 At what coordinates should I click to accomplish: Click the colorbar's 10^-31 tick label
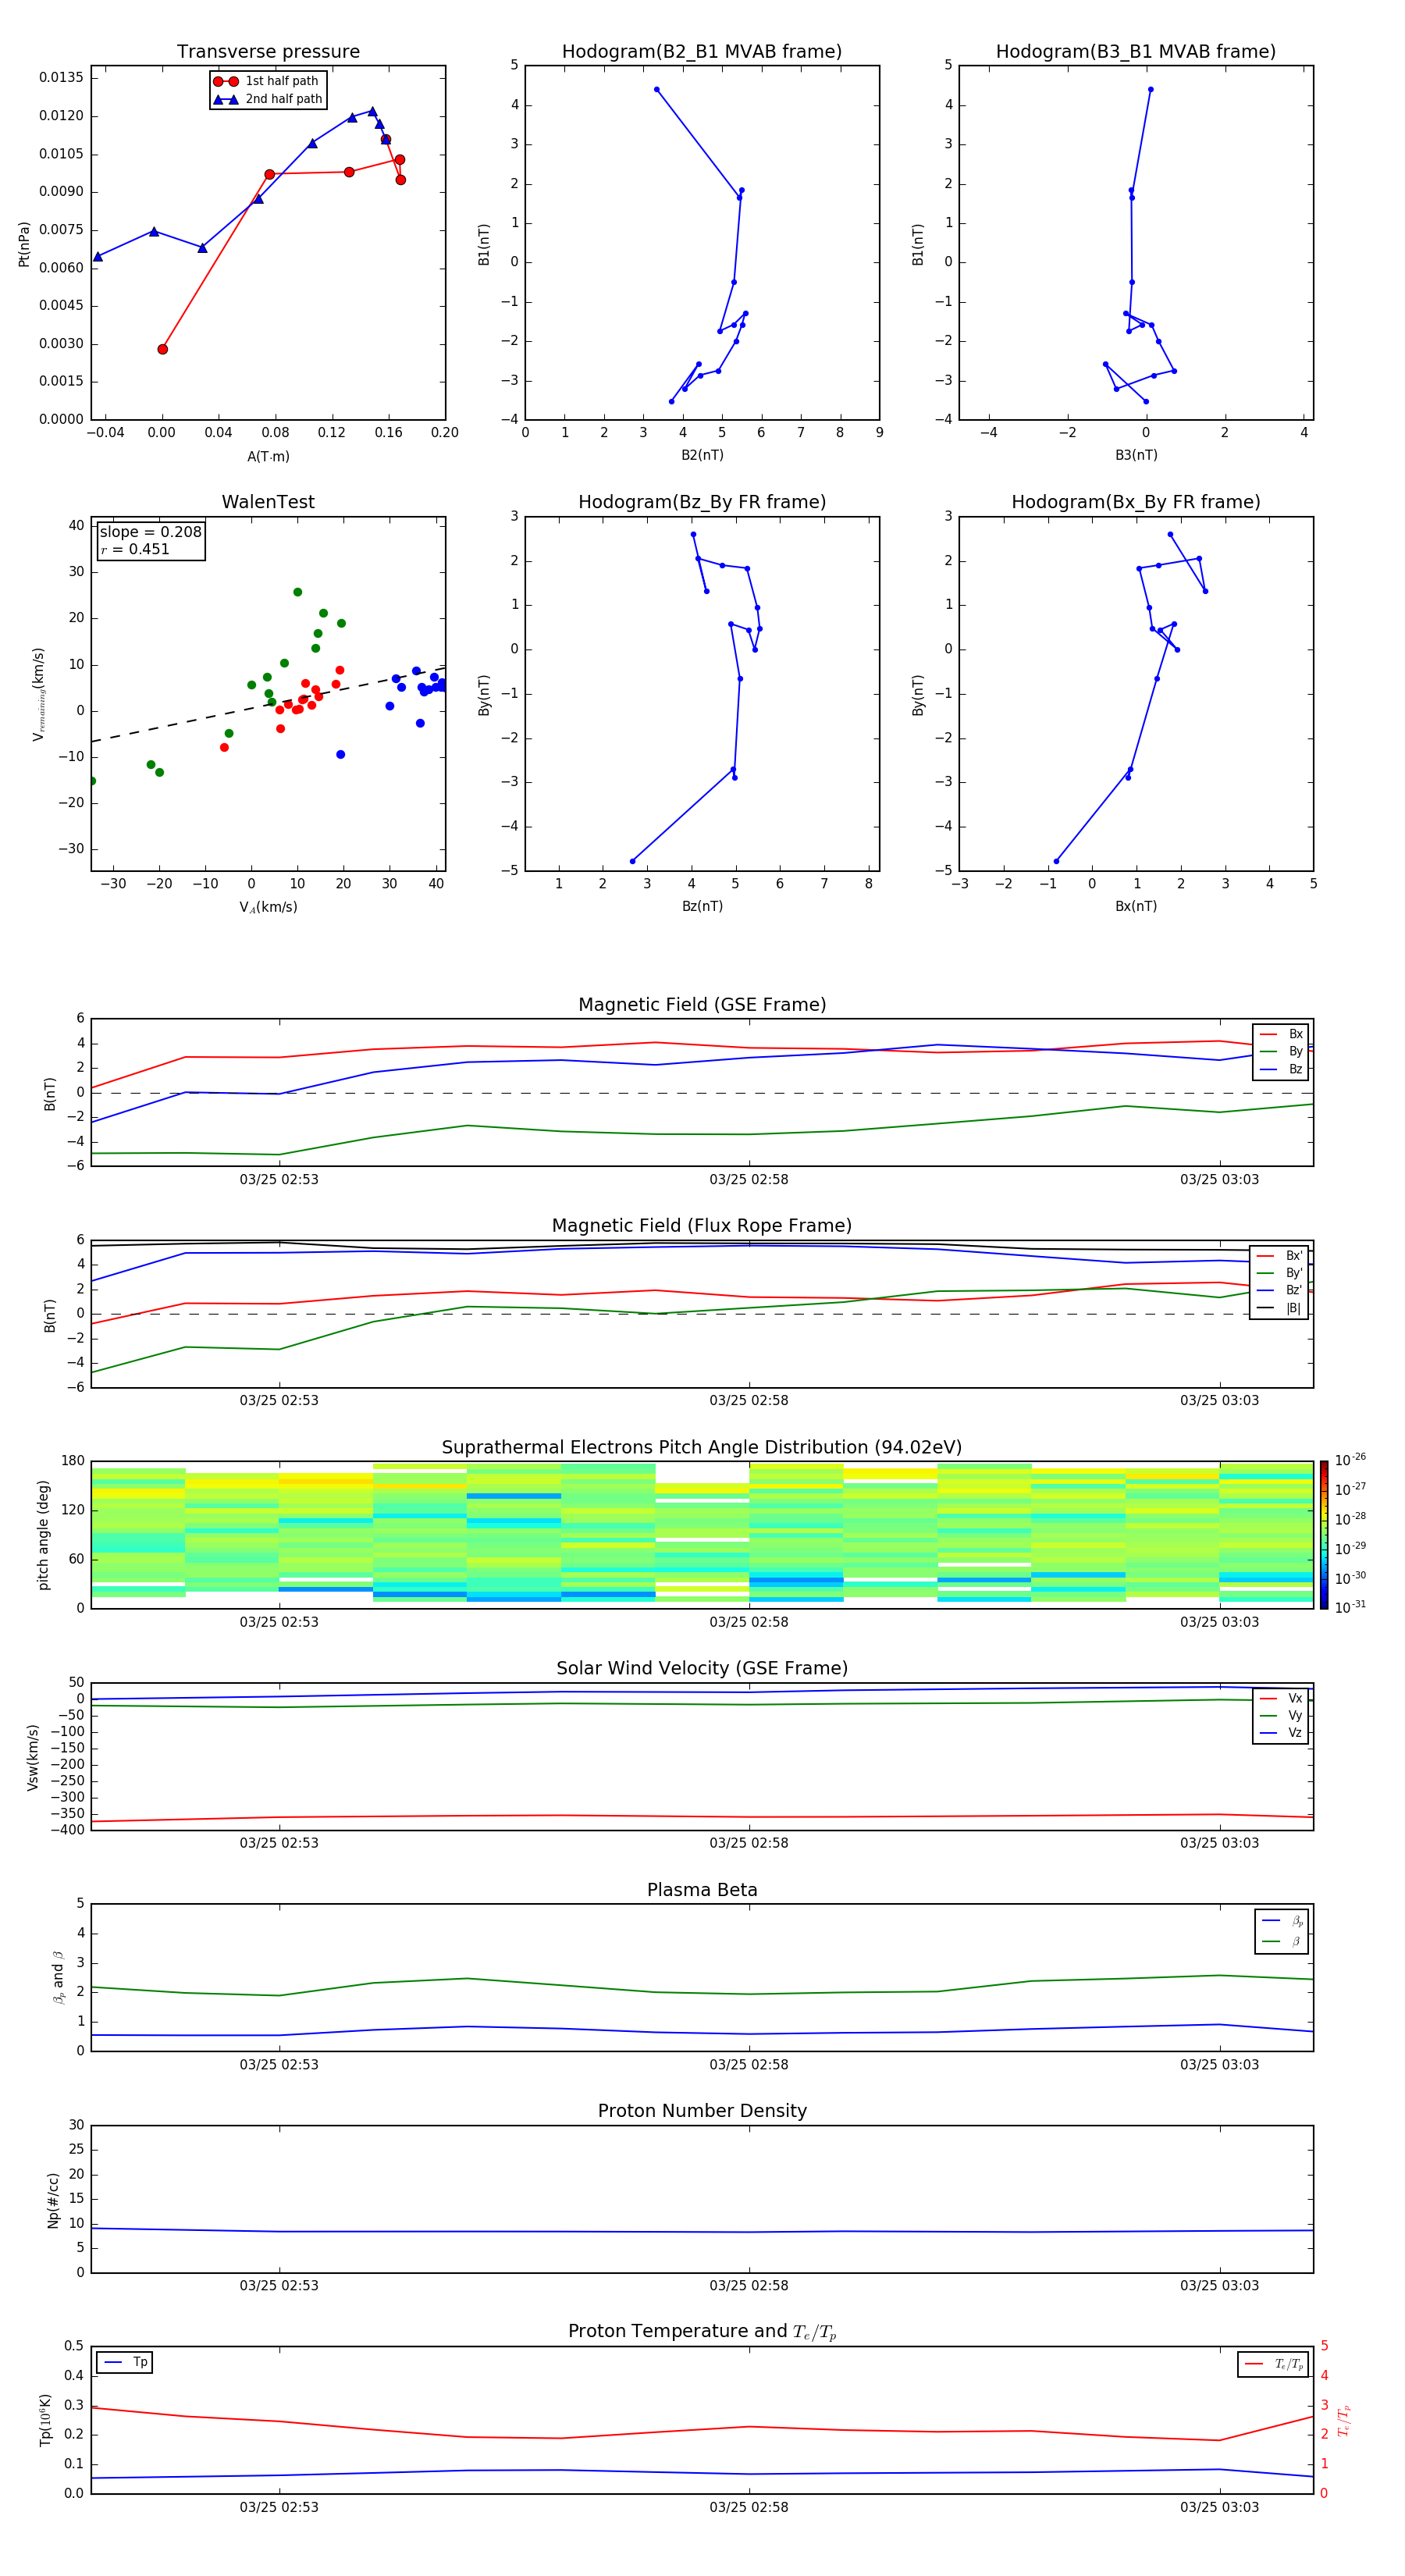1350,1607
